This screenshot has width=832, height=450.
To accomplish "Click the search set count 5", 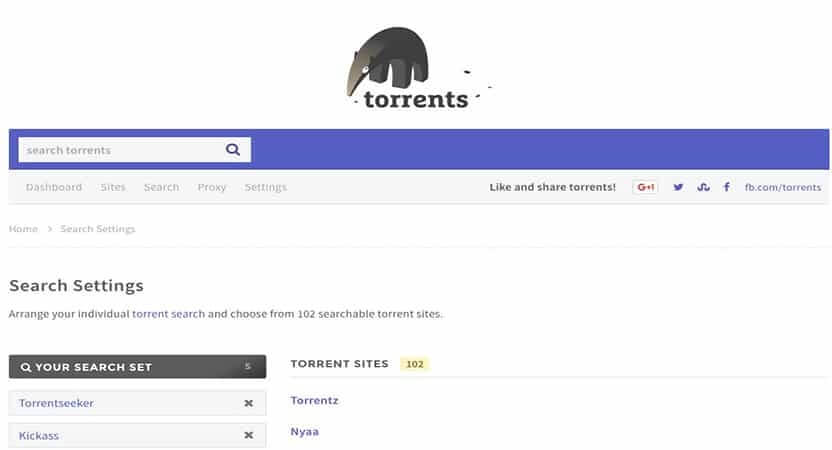I will (x=247, y=366).
